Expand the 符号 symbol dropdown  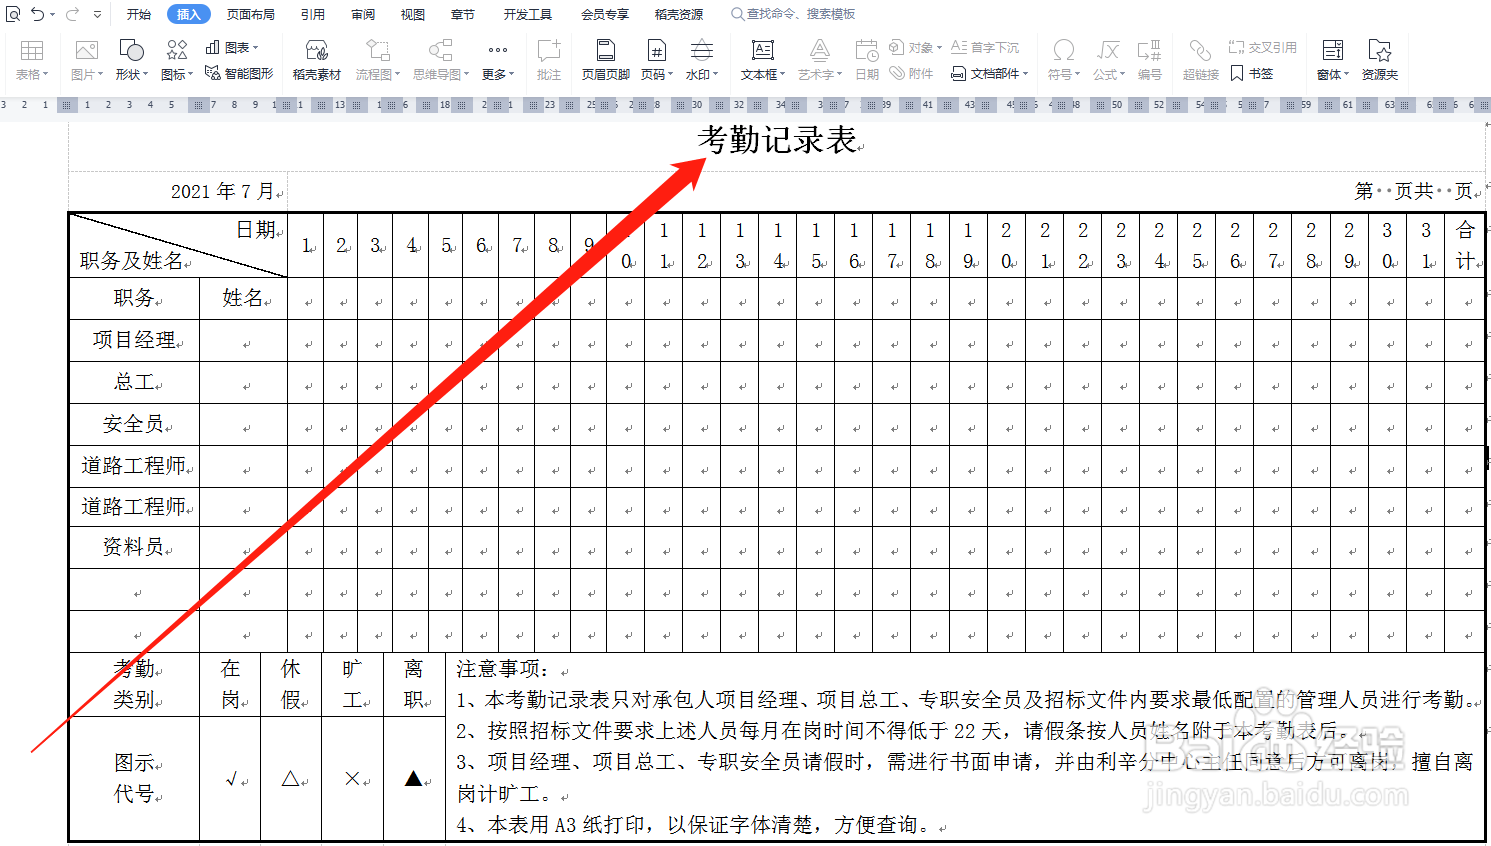point(1064,60)
